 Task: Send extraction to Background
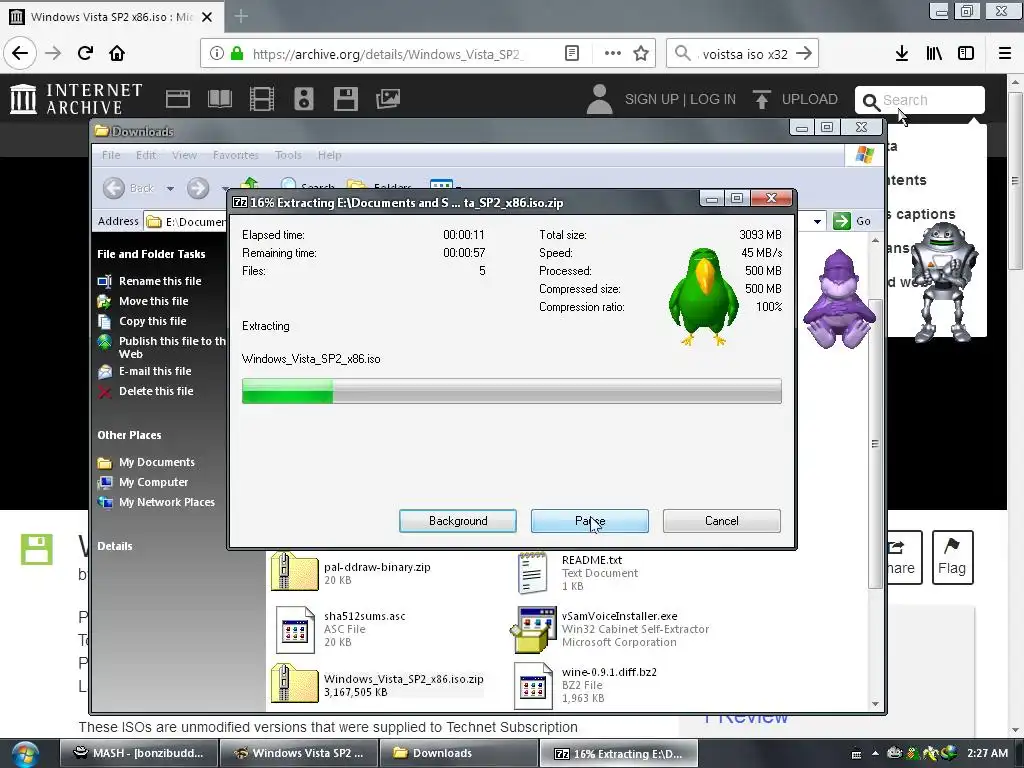(x=458, y=521)
